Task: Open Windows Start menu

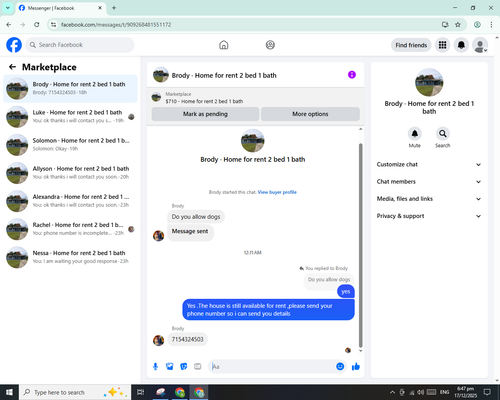Action: click(9, 392)
